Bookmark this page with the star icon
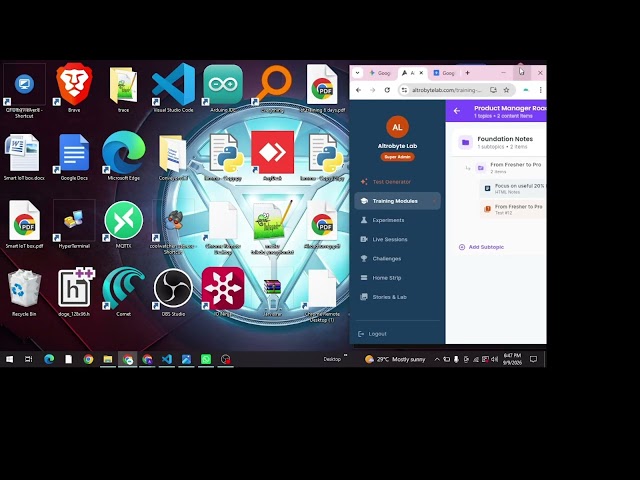 coord(506,90)
